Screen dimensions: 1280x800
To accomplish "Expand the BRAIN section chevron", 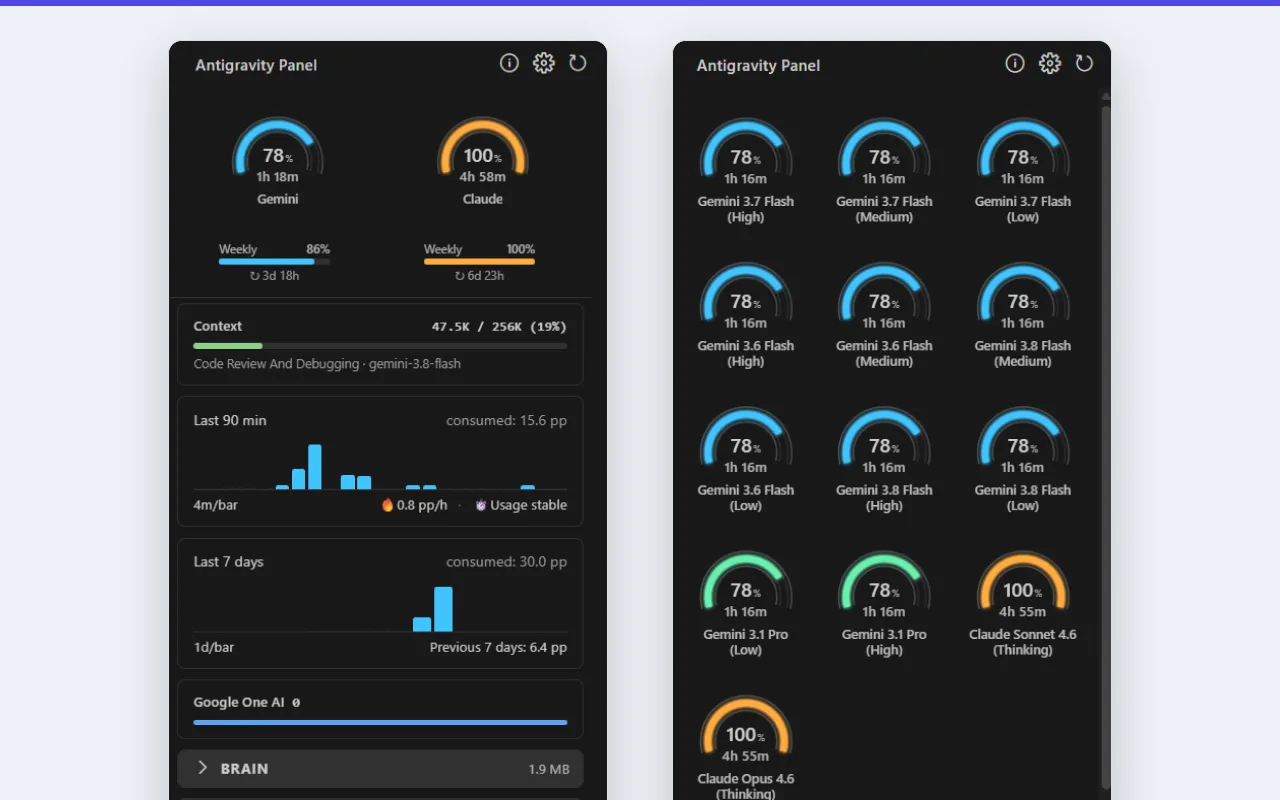I will coord(202,768).
